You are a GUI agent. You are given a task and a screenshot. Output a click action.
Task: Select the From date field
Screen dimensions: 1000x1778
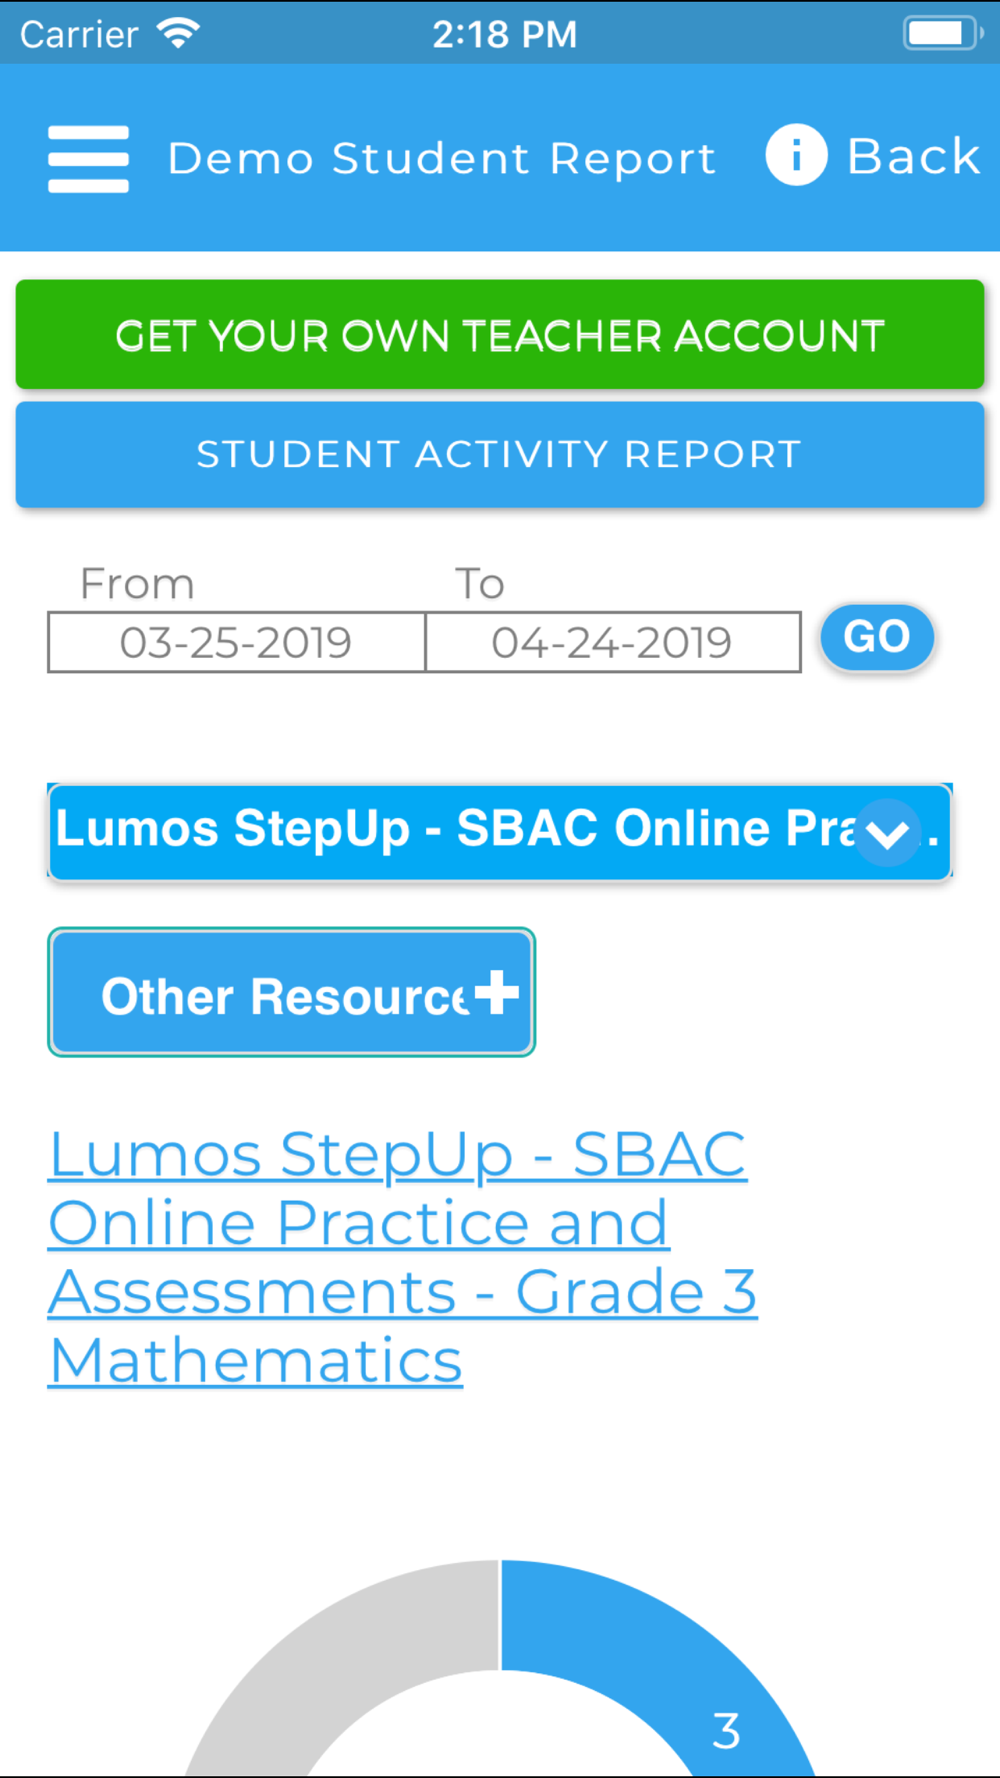click(236, 642)
